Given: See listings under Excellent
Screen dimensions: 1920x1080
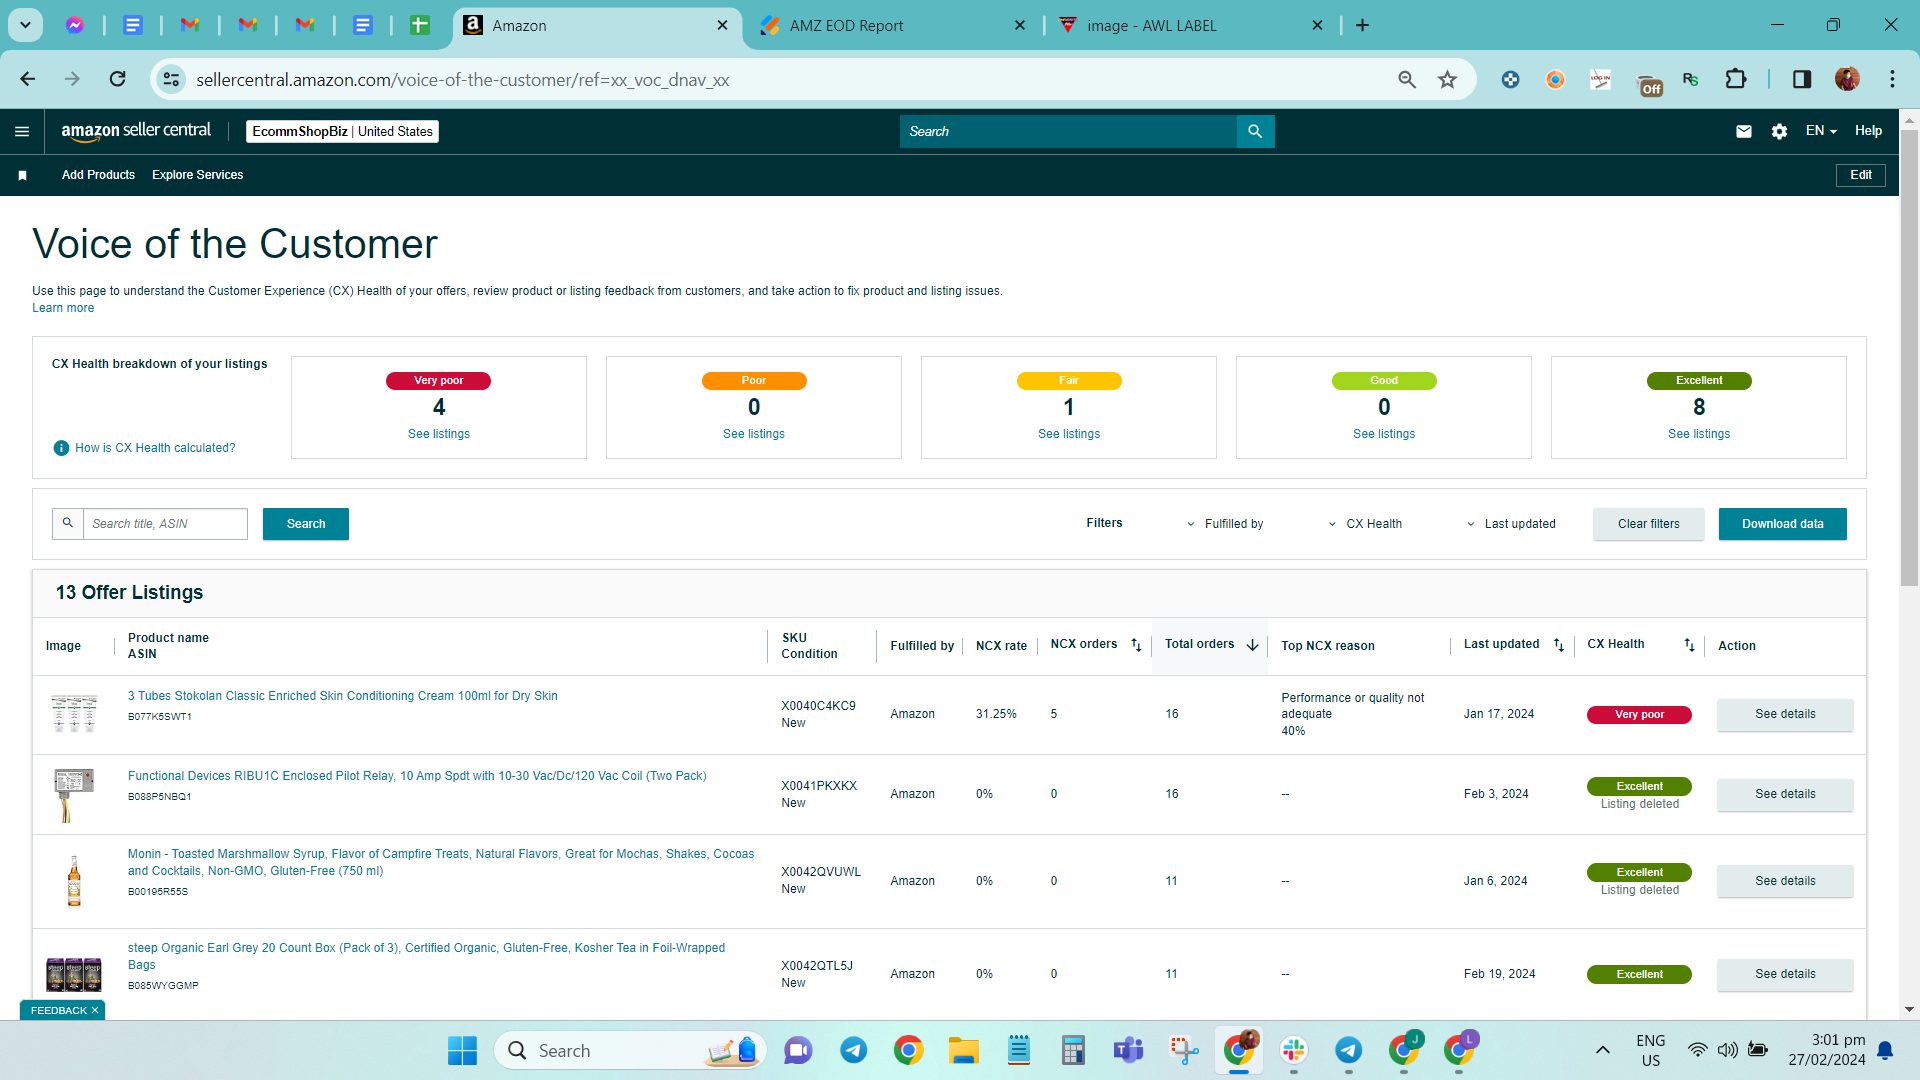Looking at the screenshot, I should 1699,434.
